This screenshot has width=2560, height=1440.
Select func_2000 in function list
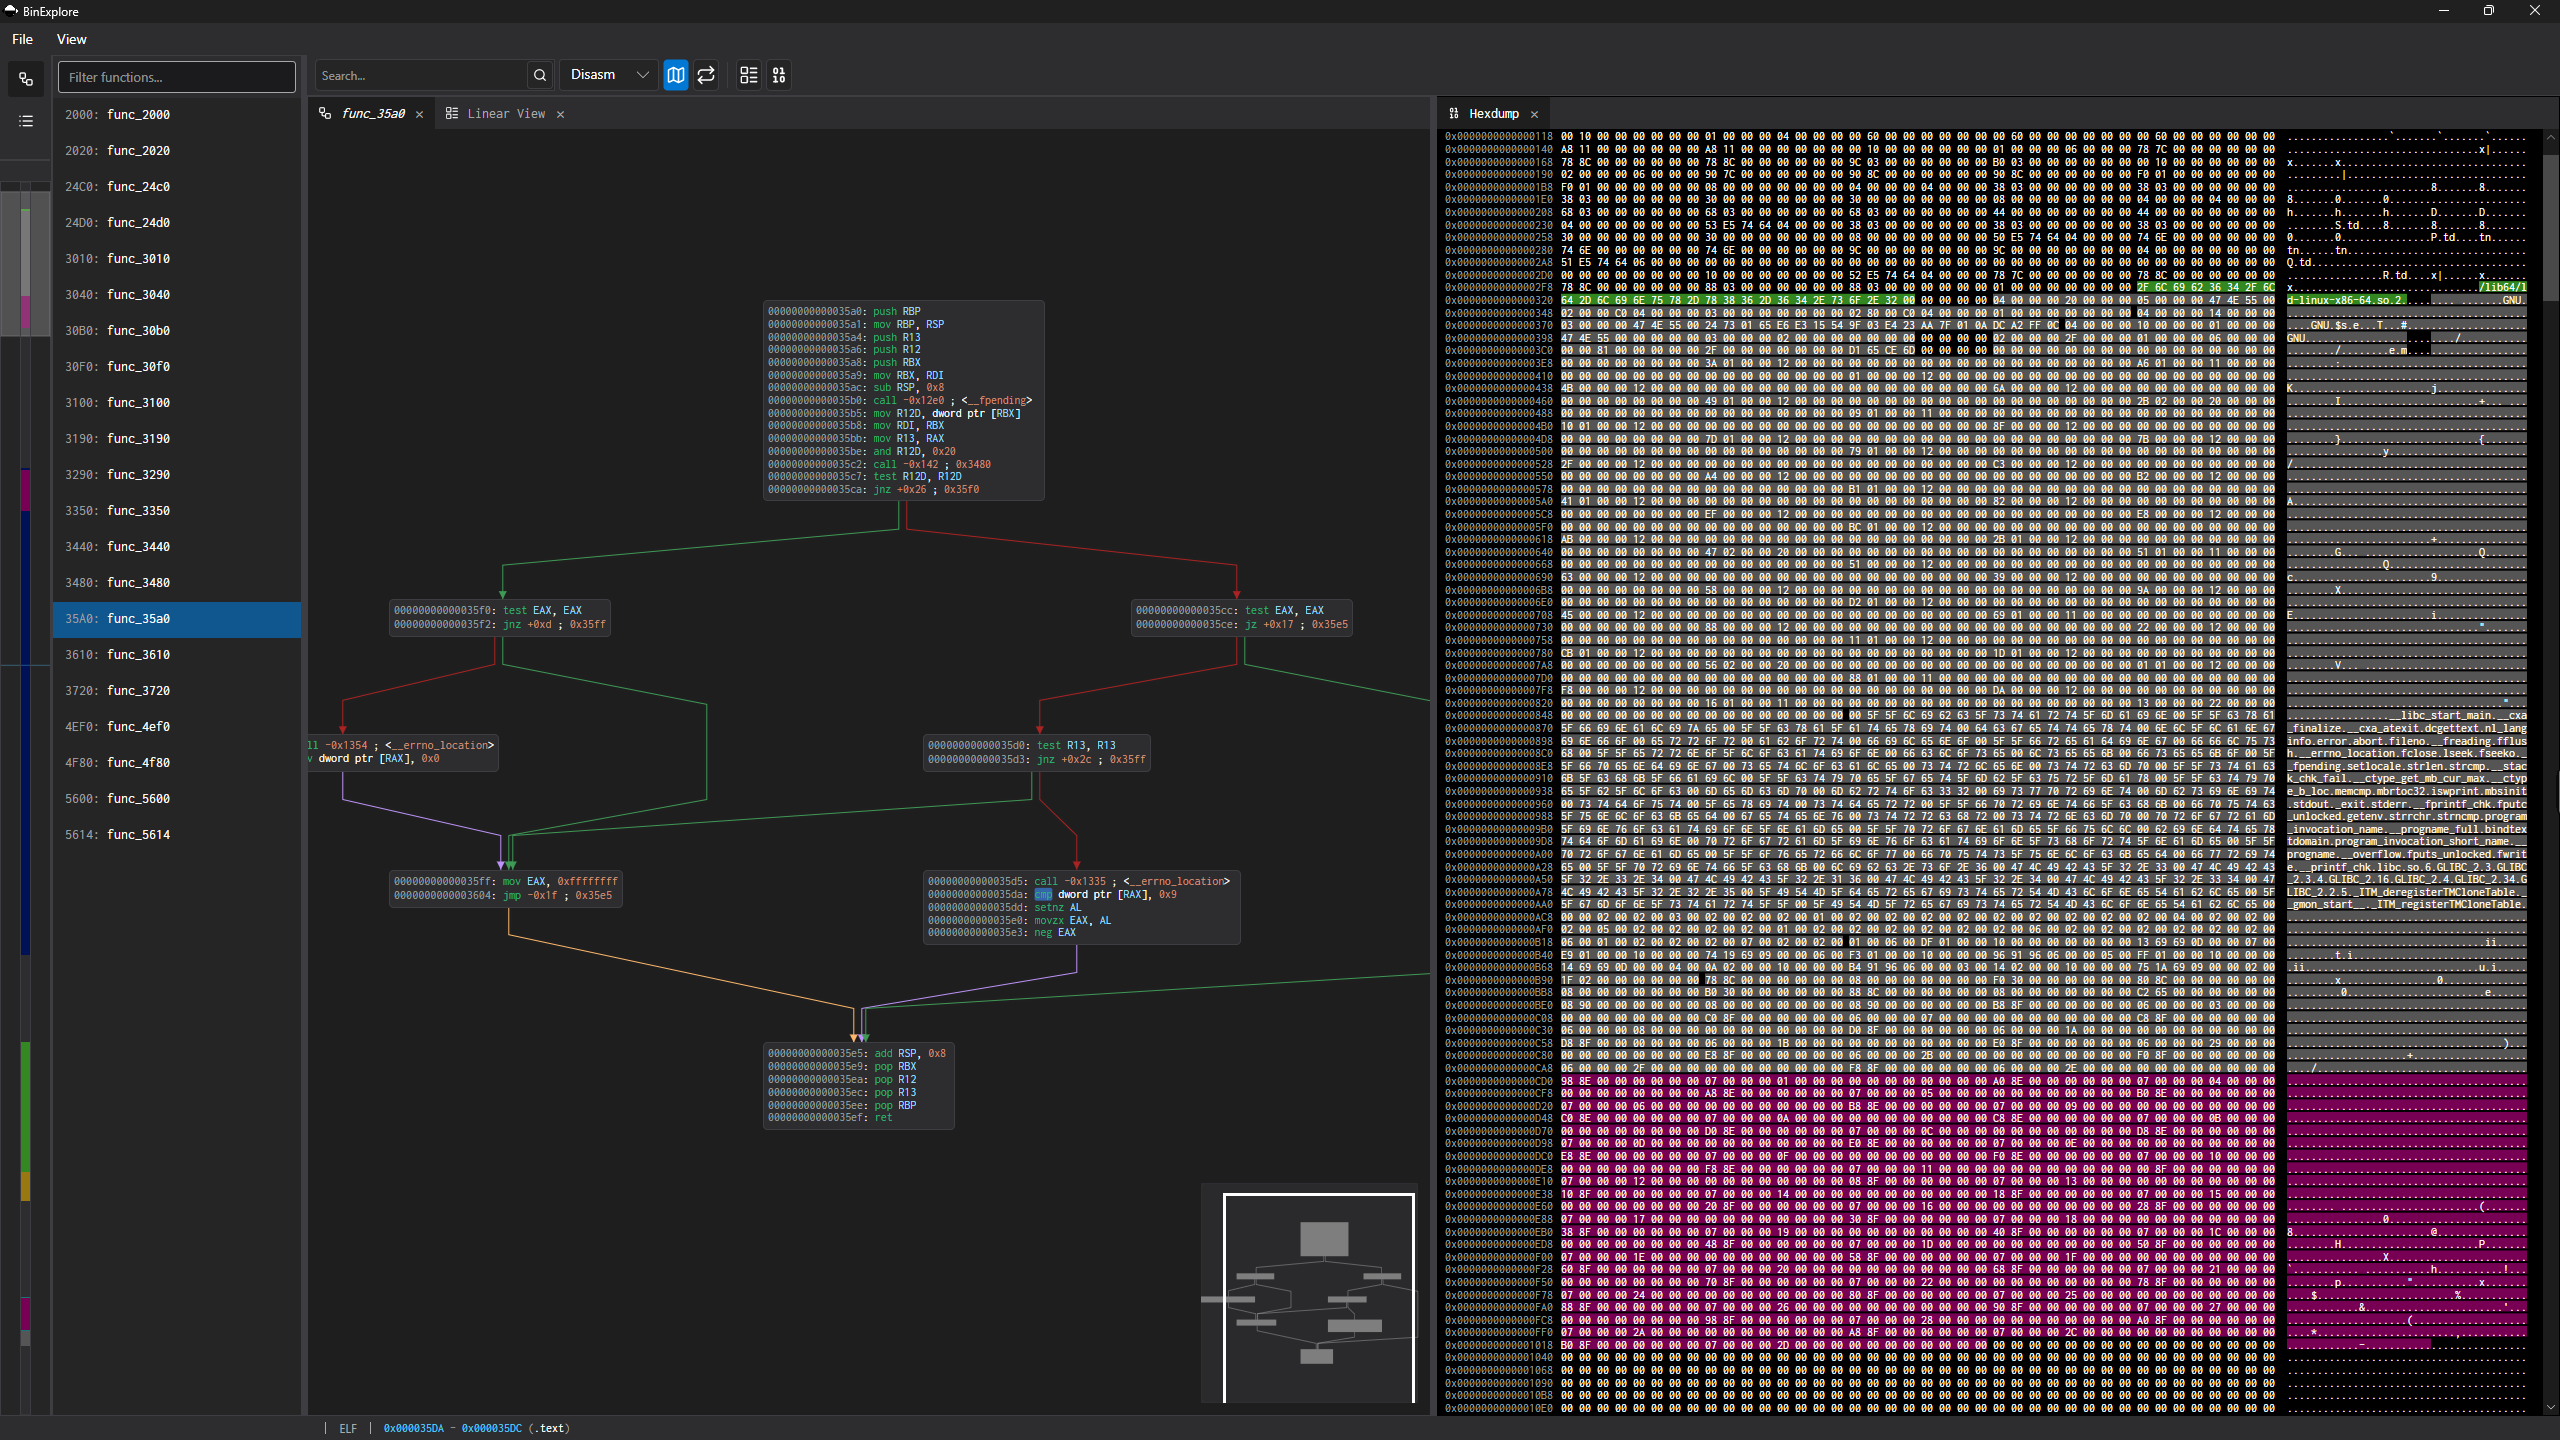point(177,115)
